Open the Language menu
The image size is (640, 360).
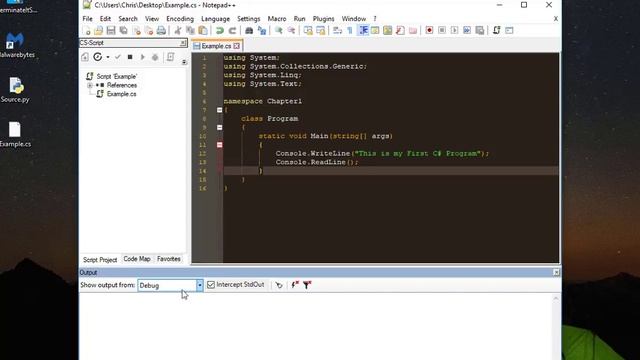click(216, 19)
